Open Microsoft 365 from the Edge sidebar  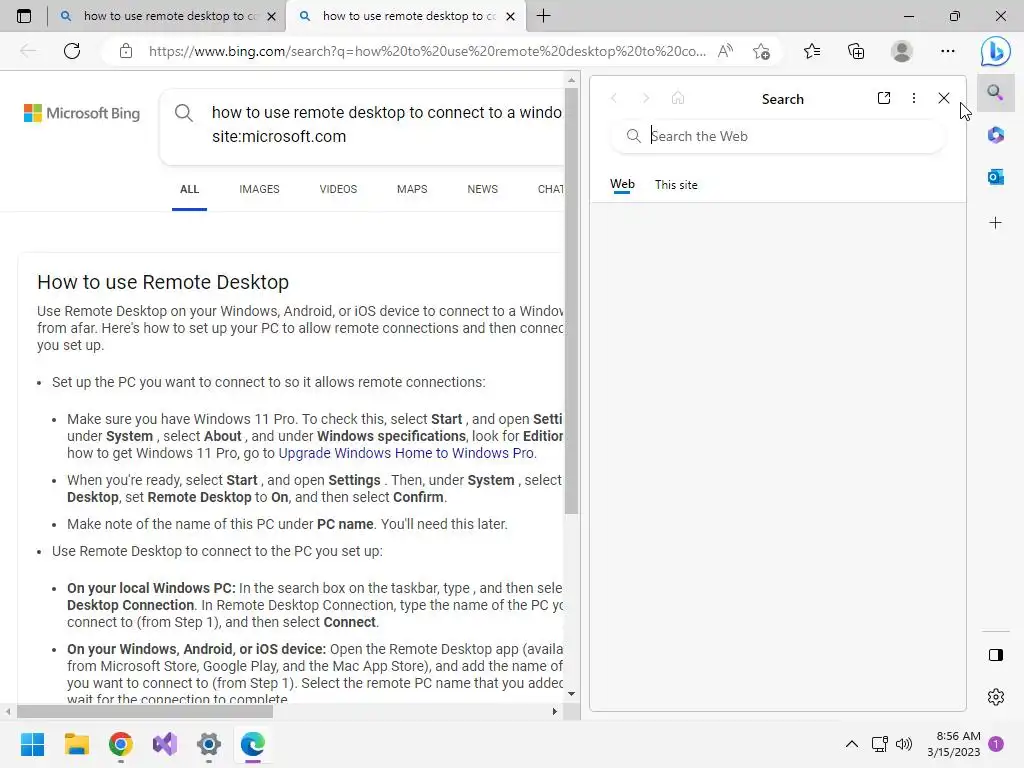pos(995,135)
